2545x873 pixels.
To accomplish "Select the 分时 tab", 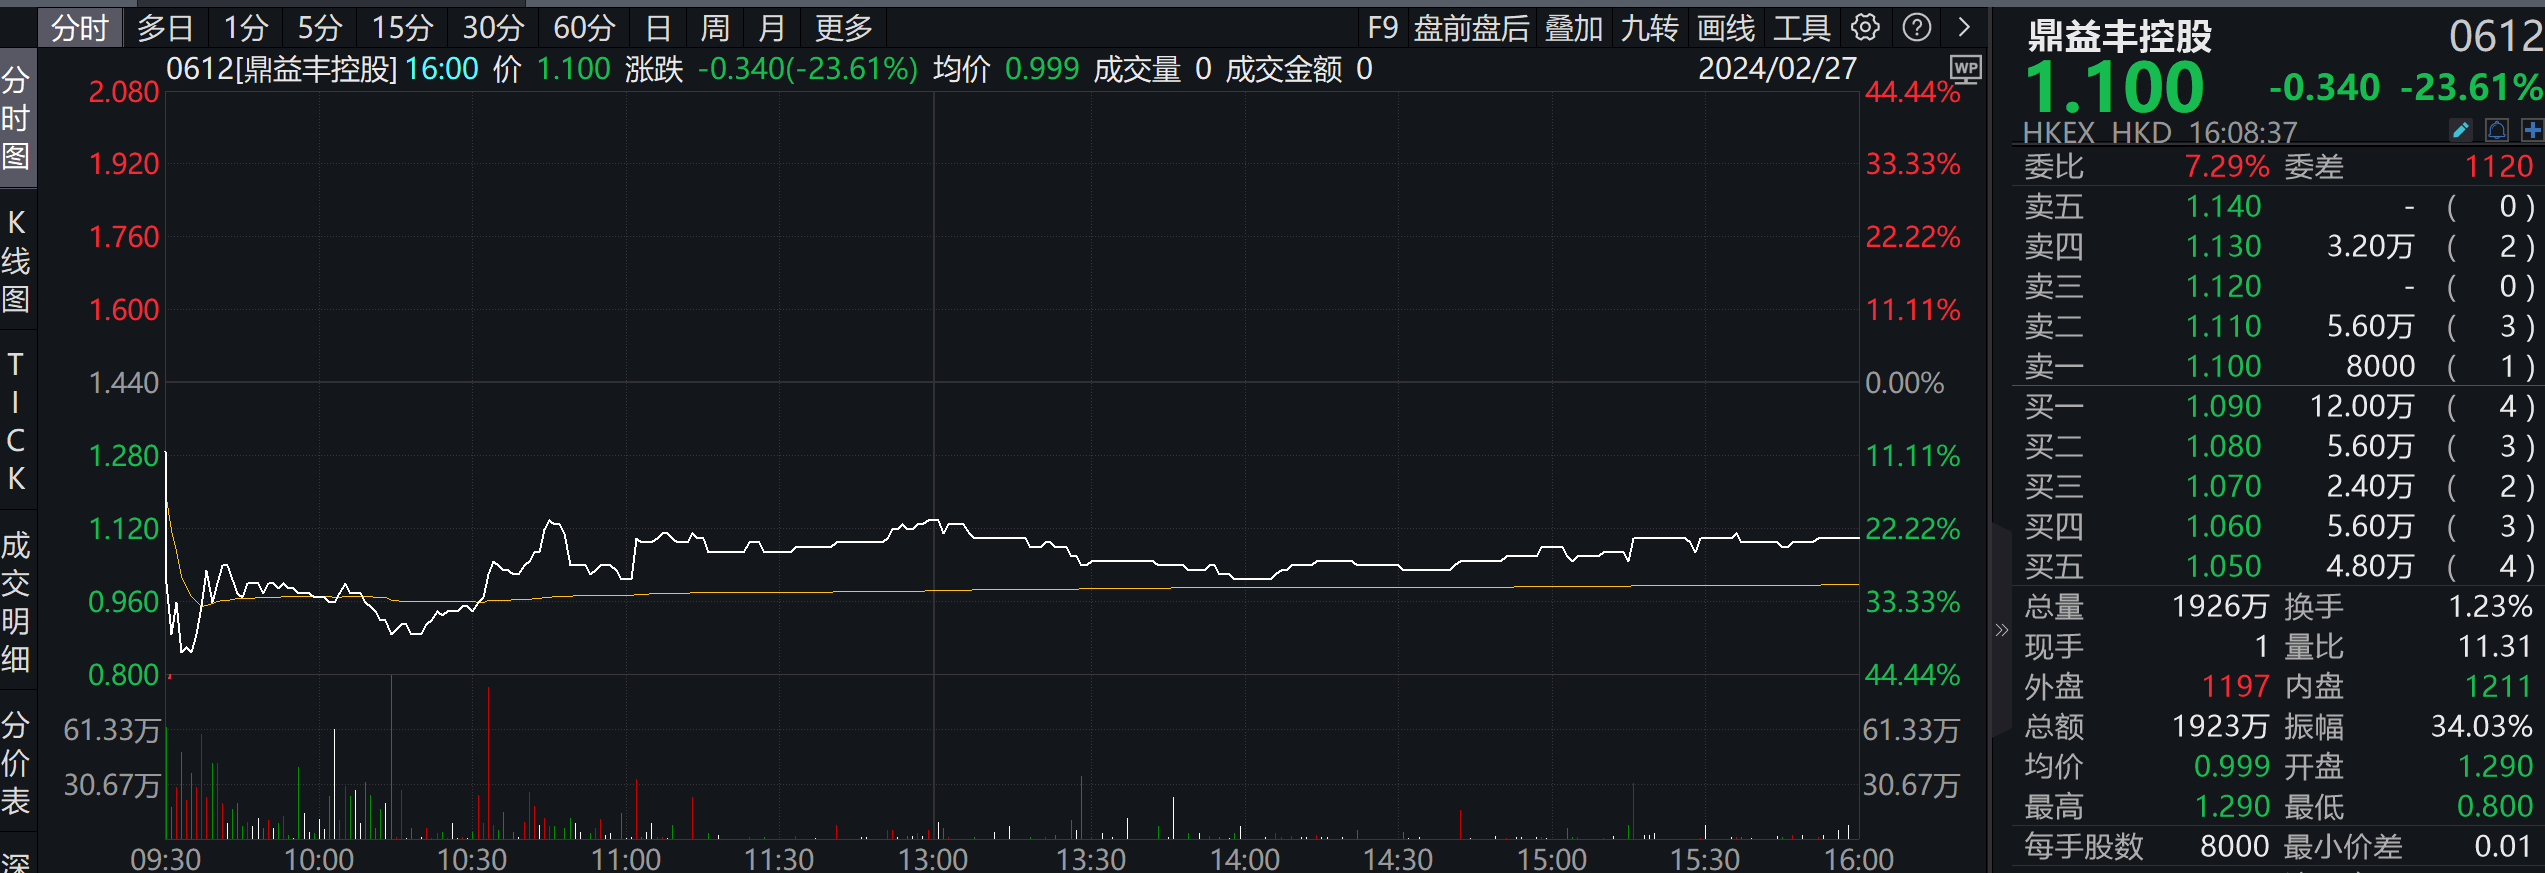I will (79, 28).
